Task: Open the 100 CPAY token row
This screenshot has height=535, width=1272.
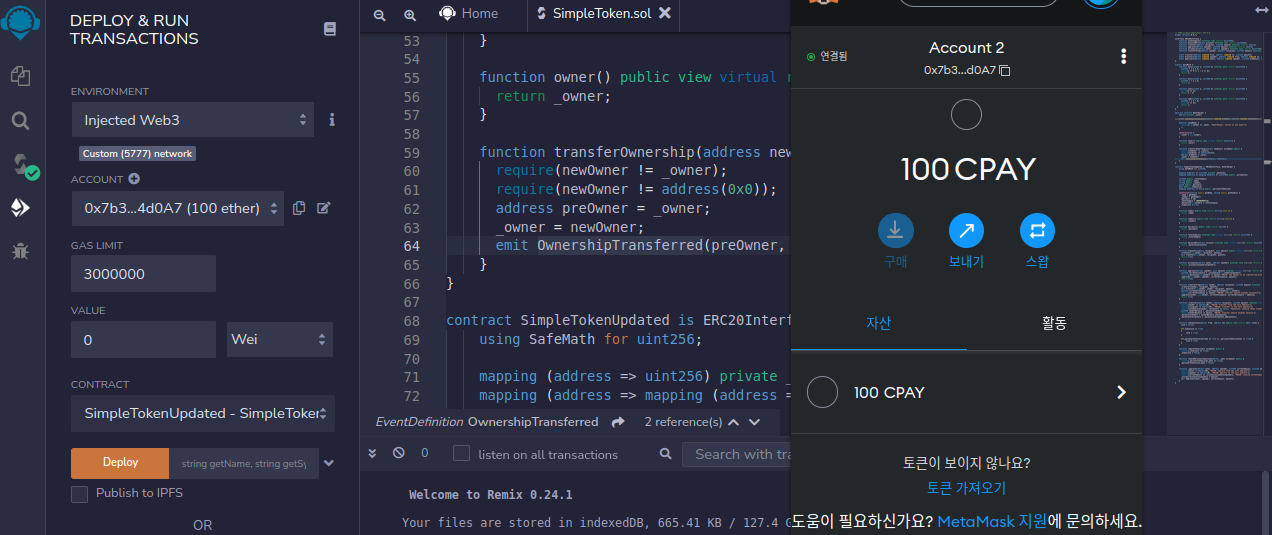Action: click(x=966, y=392)
